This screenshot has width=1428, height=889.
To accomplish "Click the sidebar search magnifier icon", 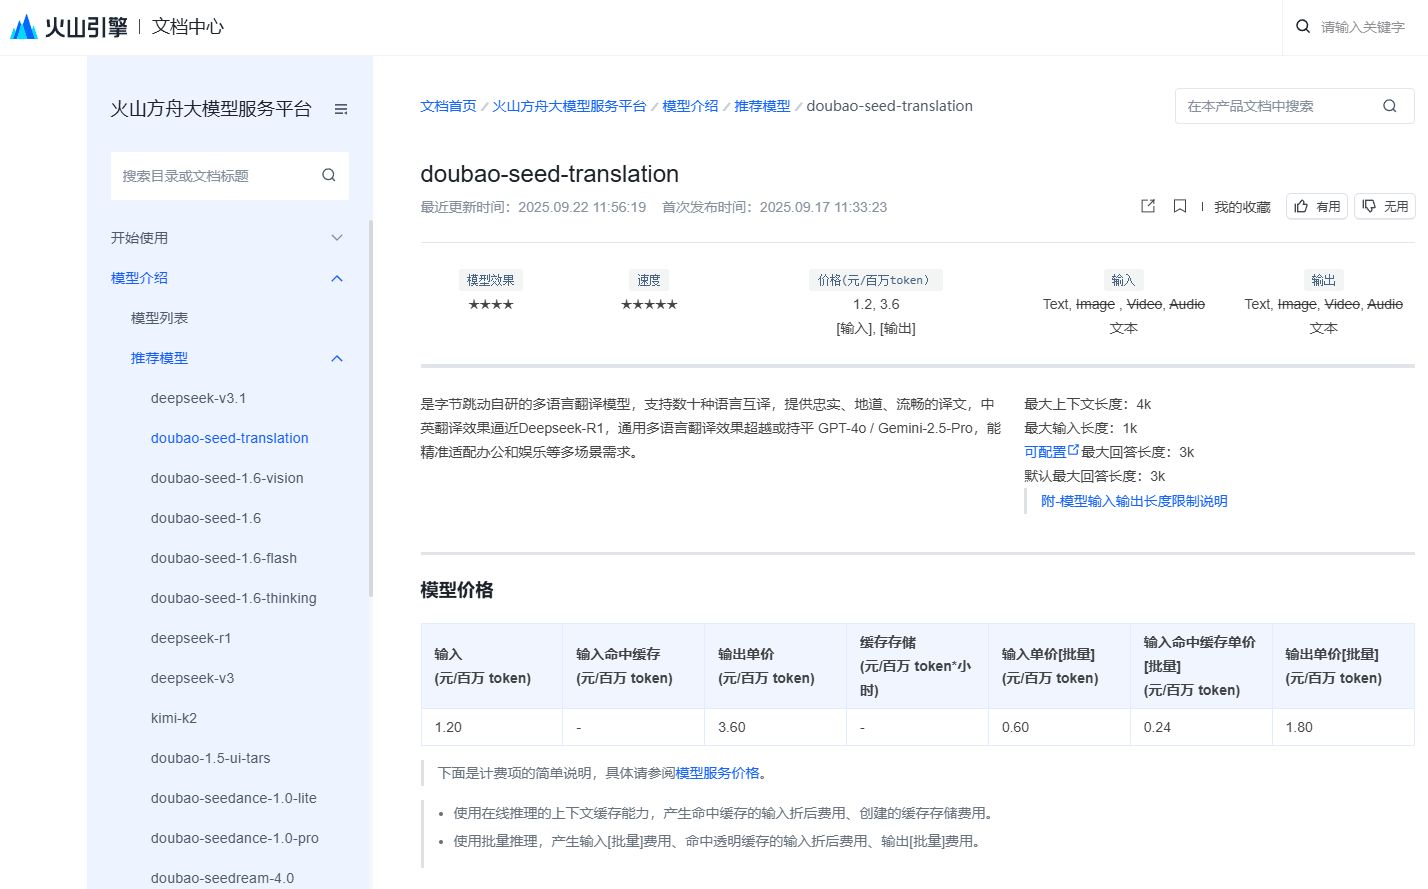I will pyautogui.click(x=329, y=176).
